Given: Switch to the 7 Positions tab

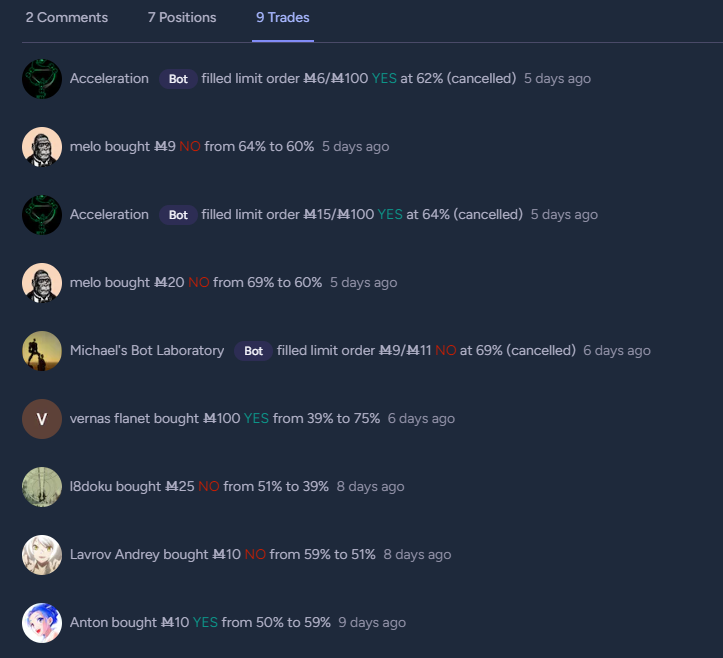Looking at the screenshot, I should (x=182, y=18).
